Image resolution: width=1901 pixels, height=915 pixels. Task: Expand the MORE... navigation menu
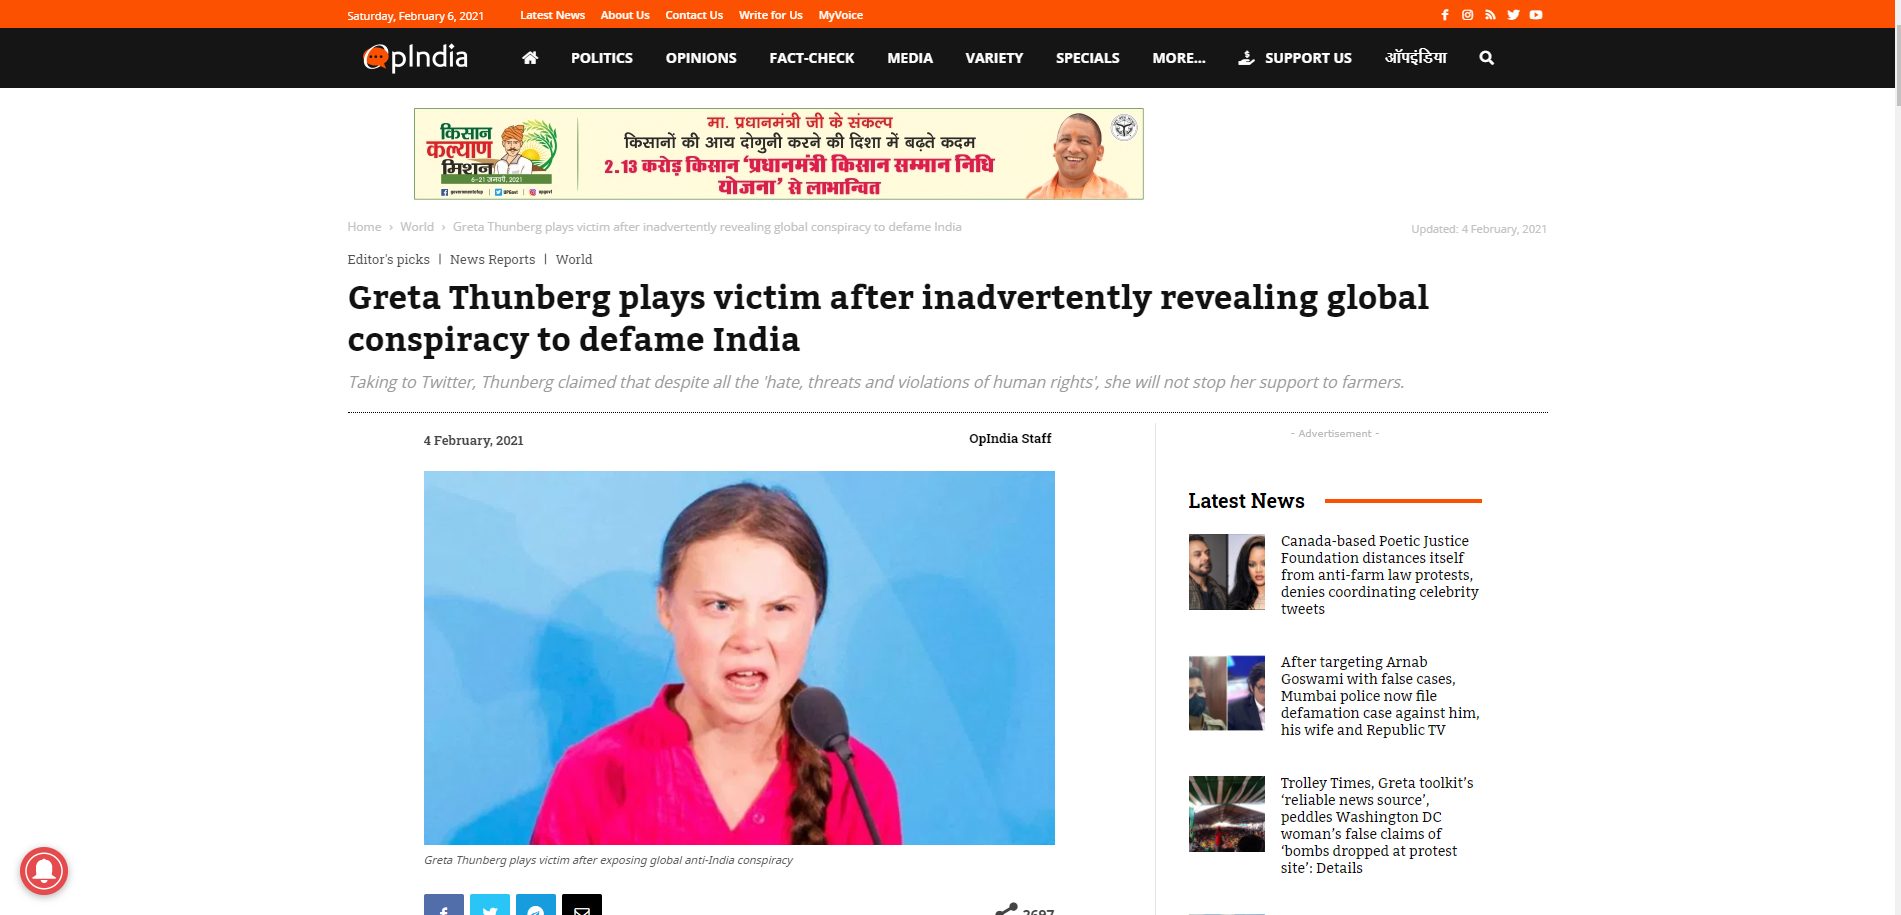(1178, 58)
